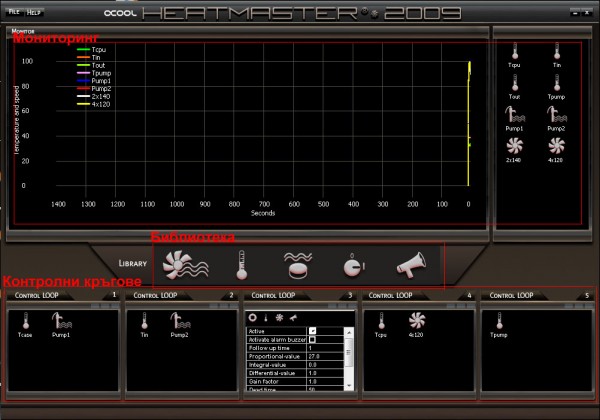This screenshot has width=600, height=420.
Task: Select the 4x120 fan icon in sensor panel
Action: coord(556,146)
